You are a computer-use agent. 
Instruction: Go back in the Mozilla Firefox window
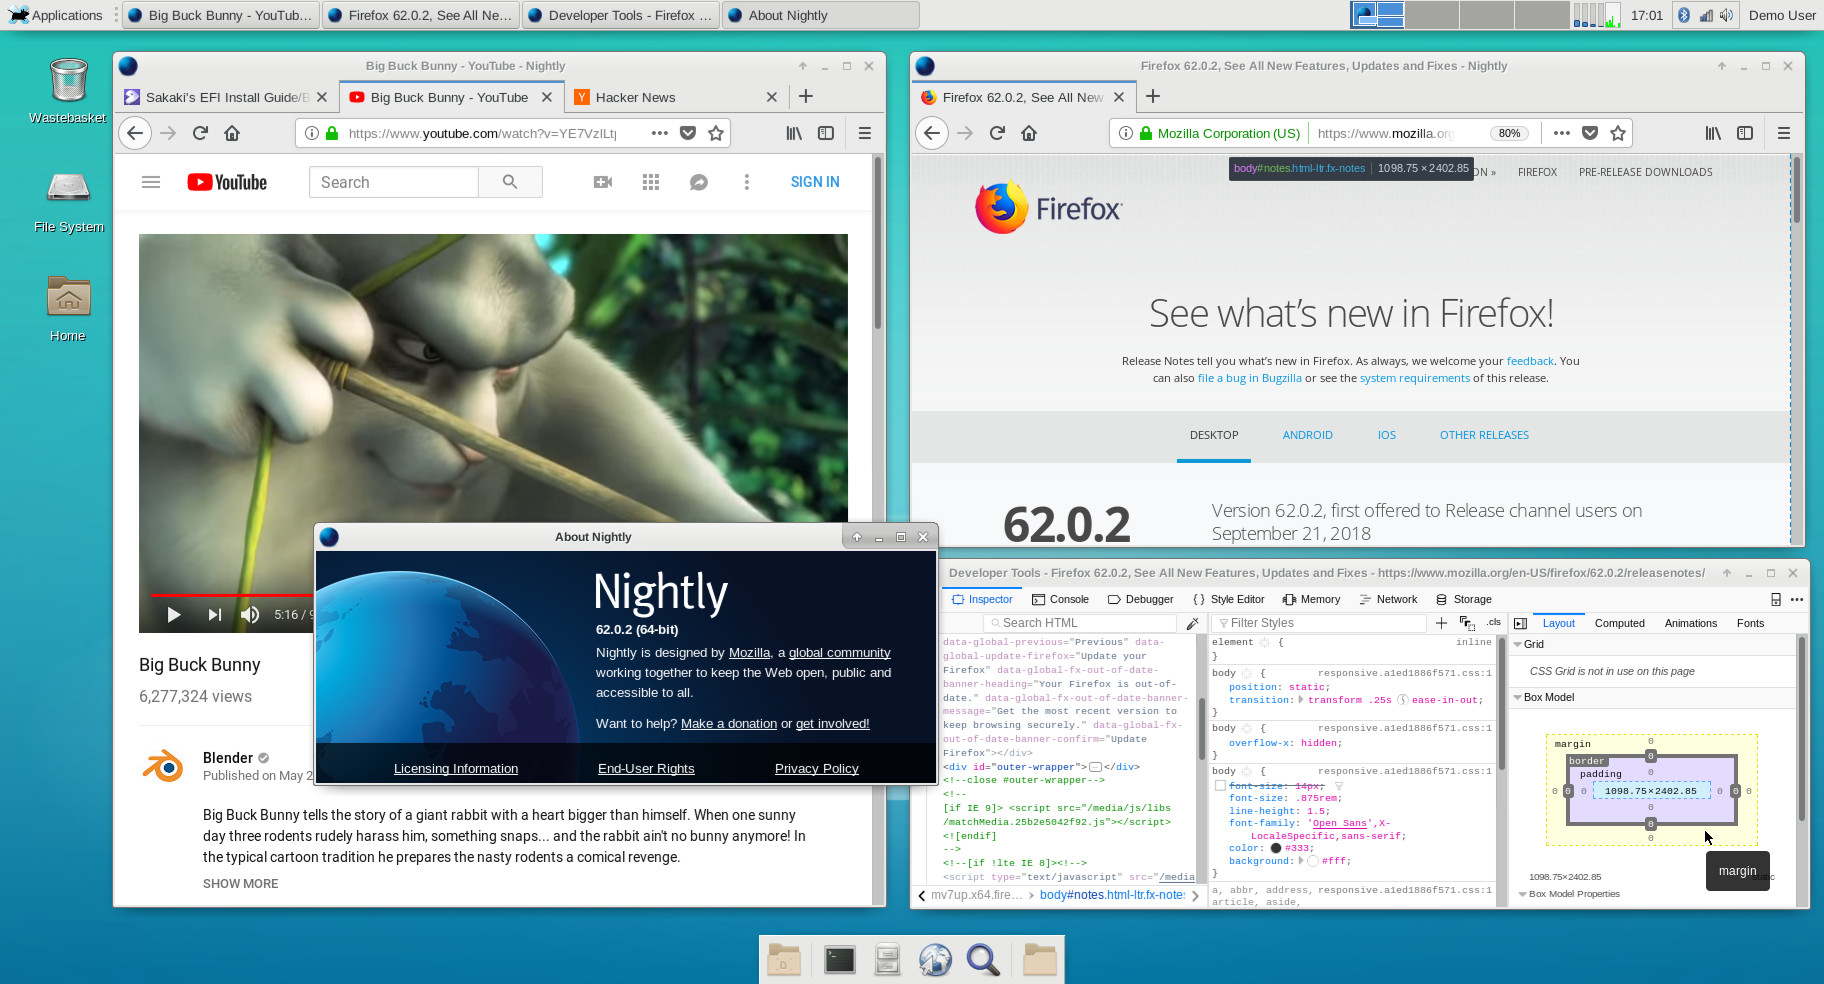[932, 133]
